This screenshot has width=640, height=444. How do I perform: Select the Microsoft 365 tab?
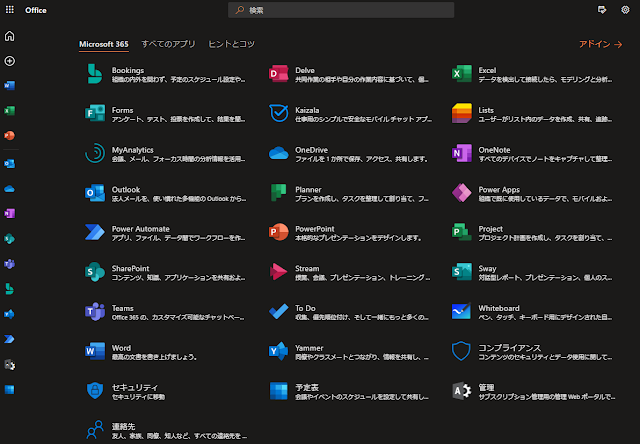[x=104, y=44]
